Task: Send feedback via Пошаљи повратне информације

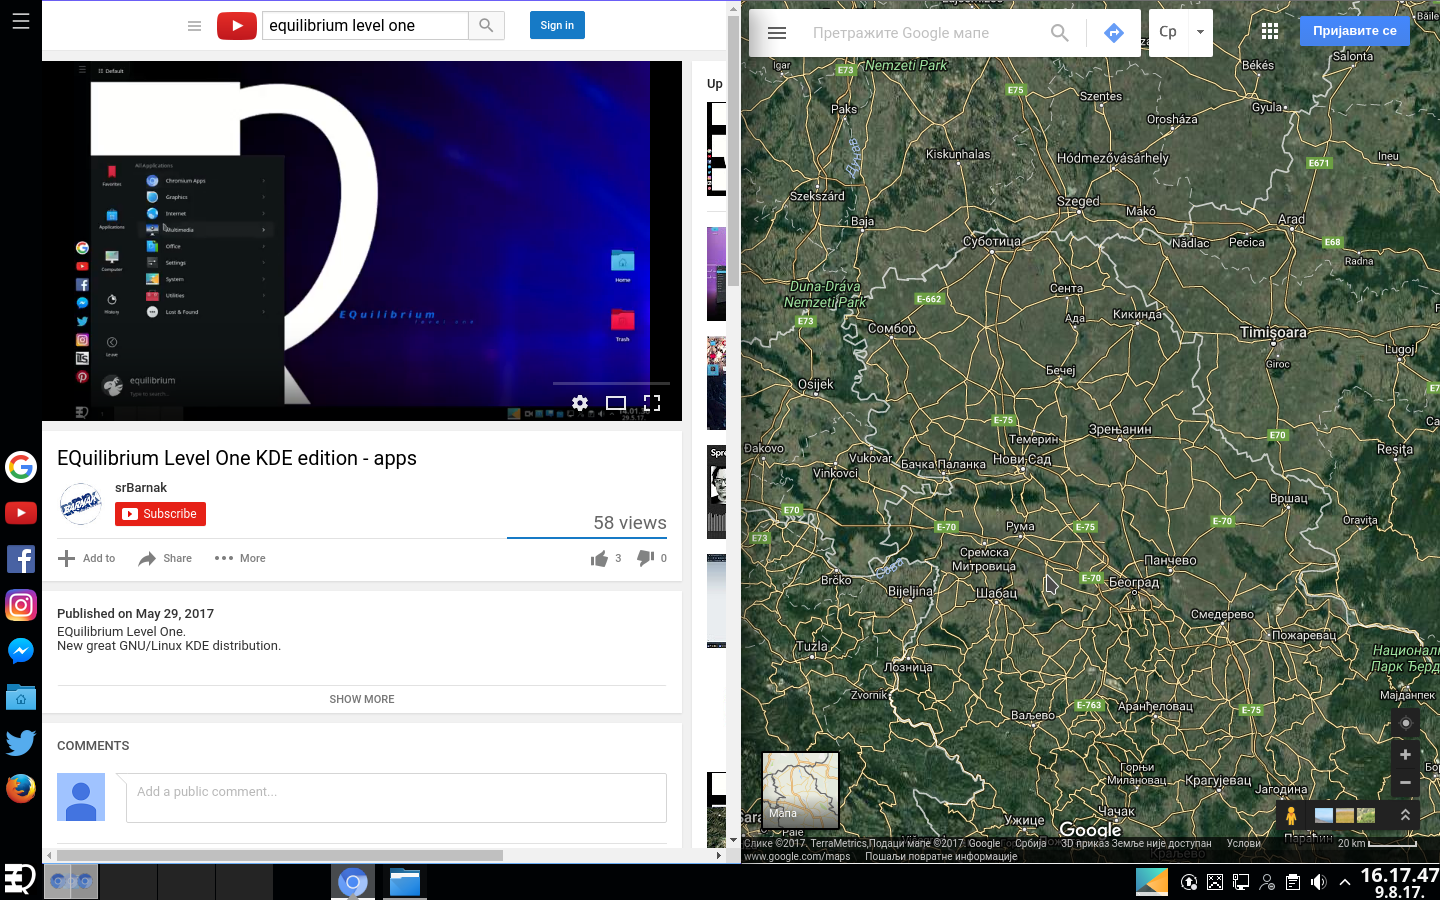Action: [941, 856]
